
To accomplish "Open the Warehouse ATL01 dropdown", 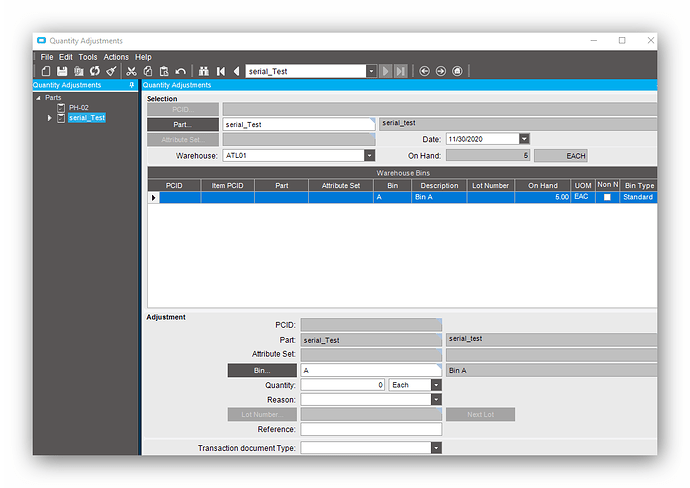I will click(370, 155).
